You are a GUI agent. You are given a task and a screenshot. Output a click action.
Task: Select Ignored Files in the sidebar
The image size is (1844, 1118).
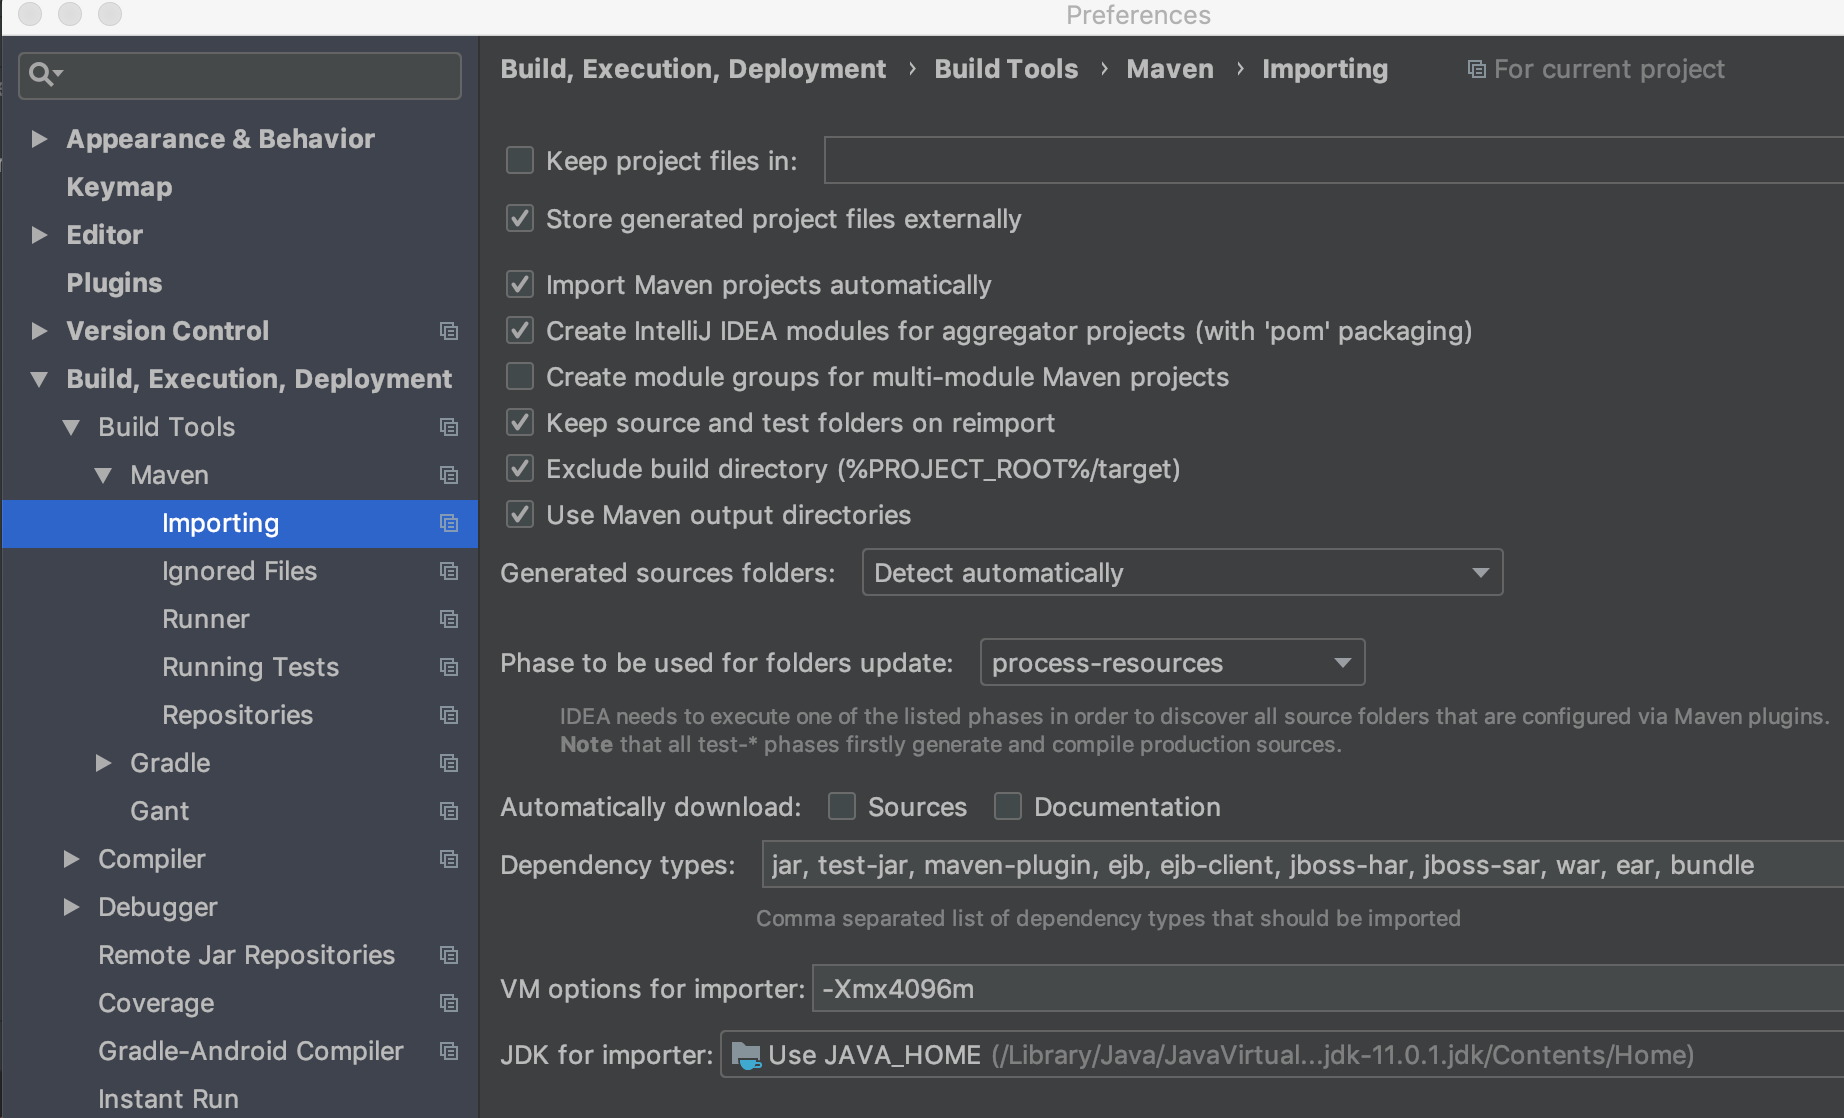pyautogui.click(x=239, y=571)
